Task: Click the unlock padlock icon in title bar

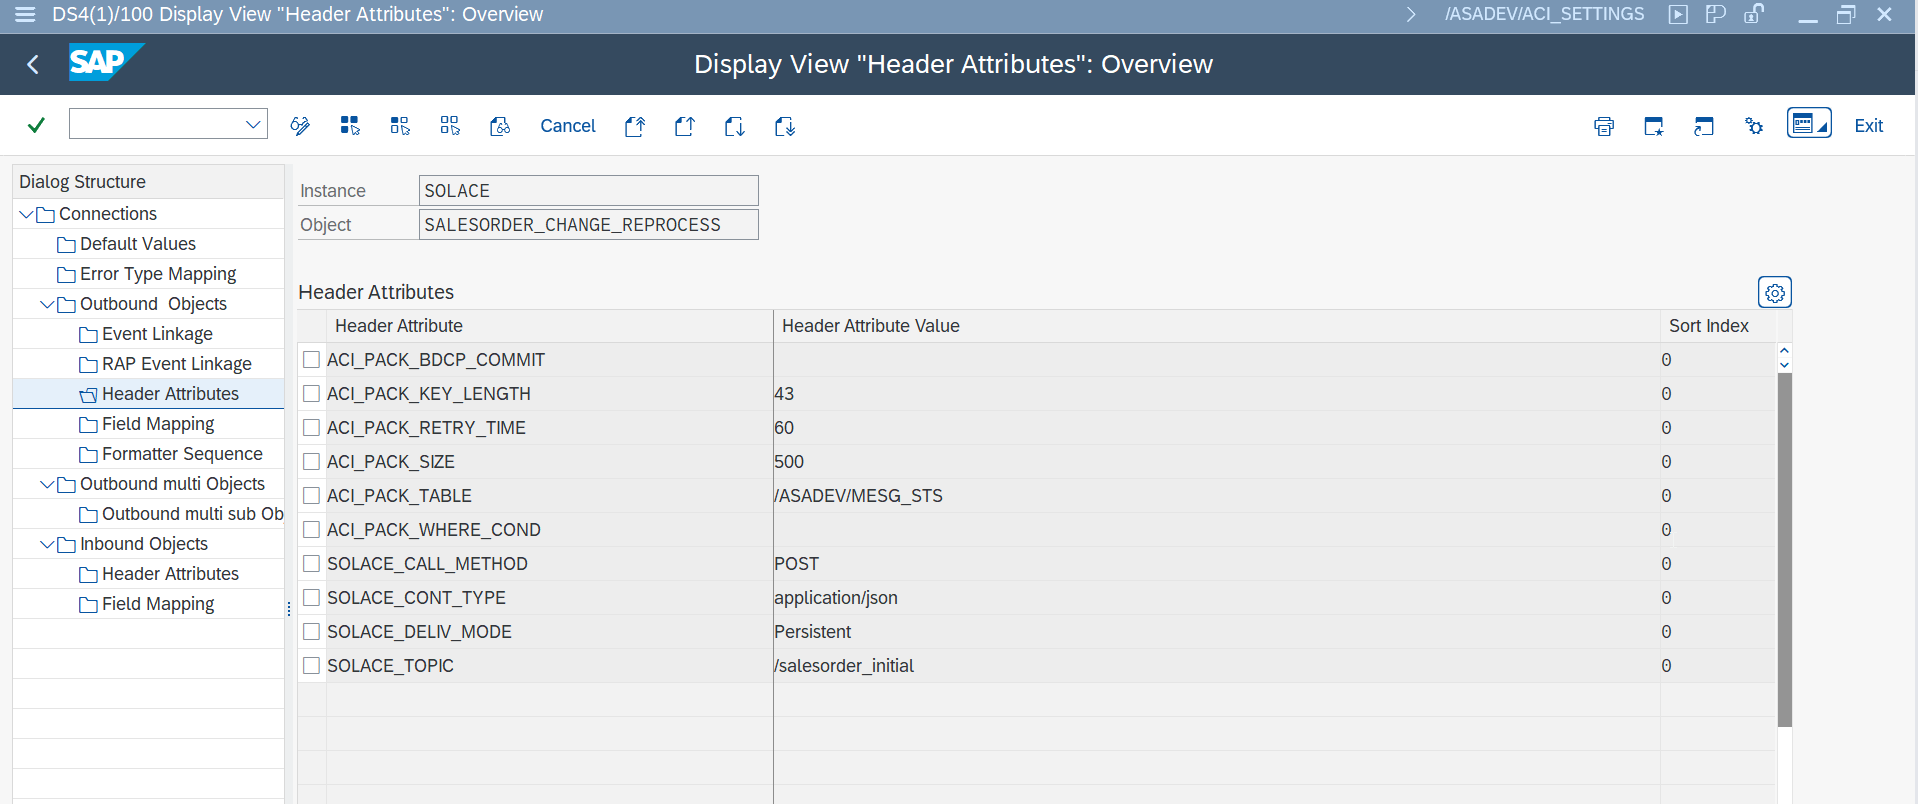Action: [x=1754, y=14]
